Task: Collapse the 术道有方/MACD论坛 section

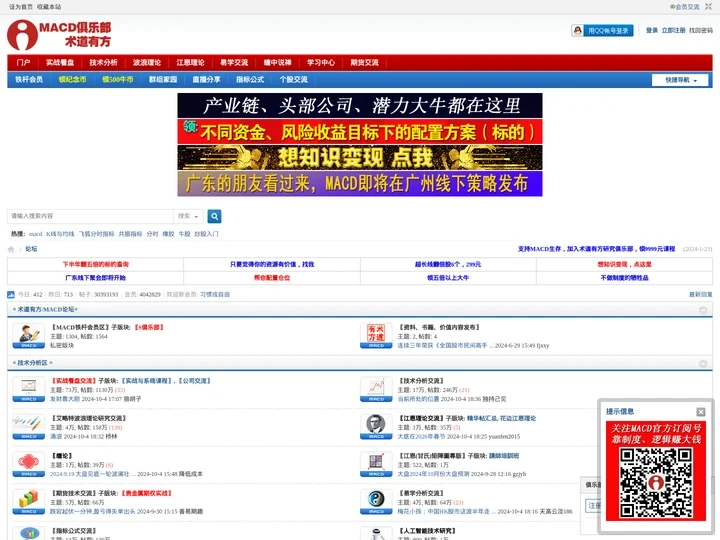Action: click(703, 310)
